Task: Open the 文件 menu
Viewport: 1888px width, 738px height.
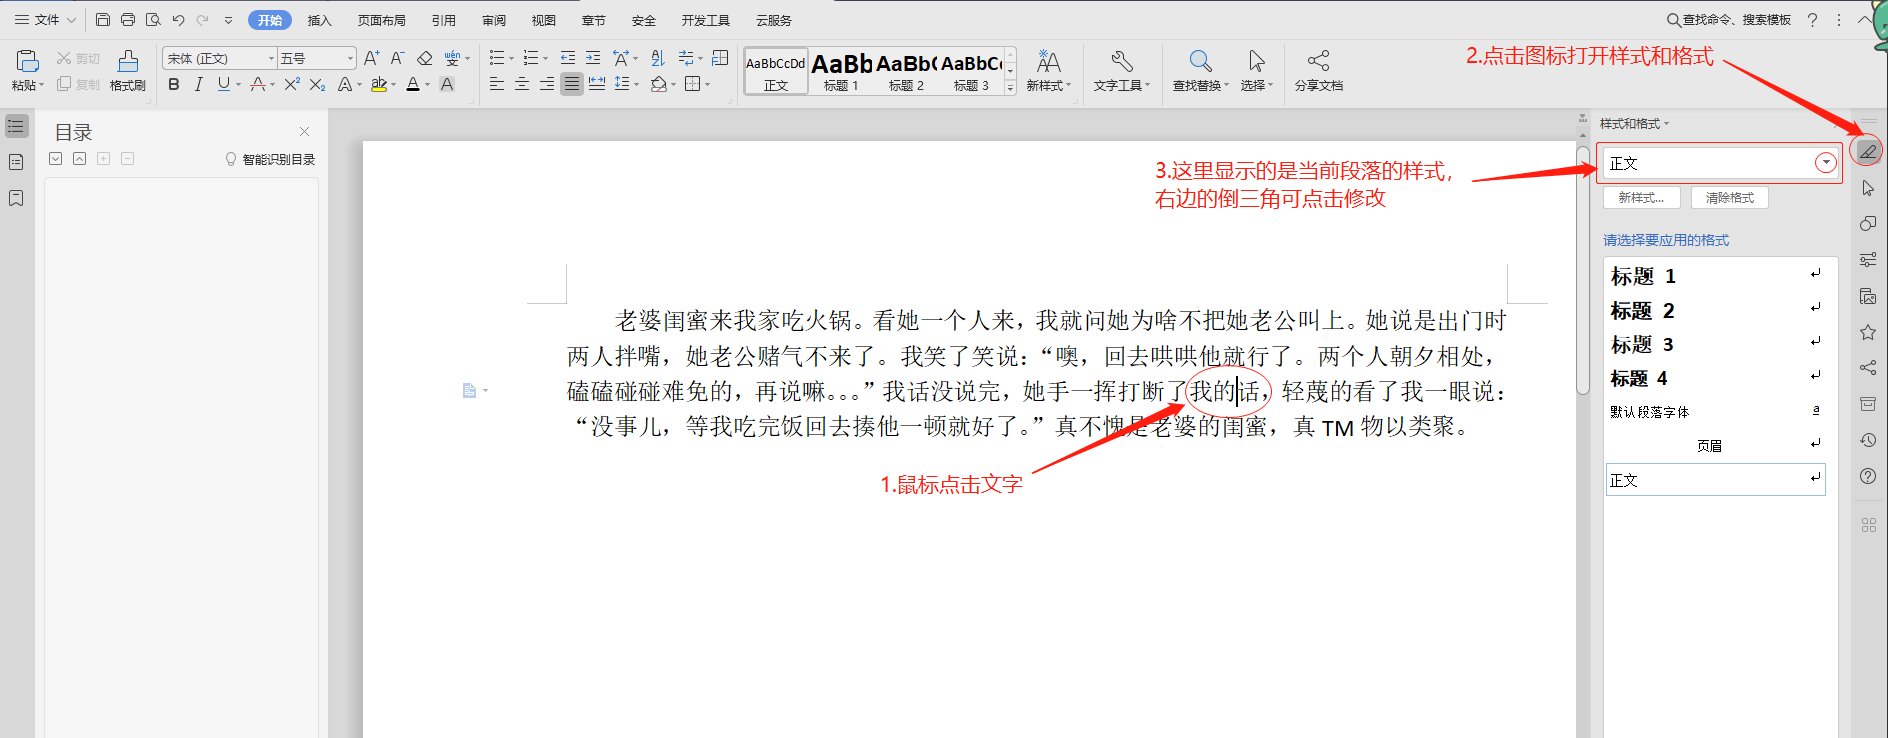Action: [x=45, y=19]
